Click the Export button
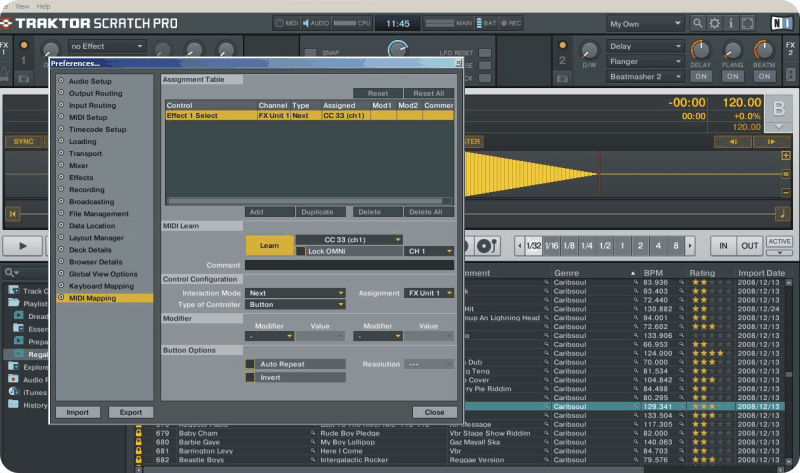The width and height of the screenshot is (800, 473). pos(130,412)
